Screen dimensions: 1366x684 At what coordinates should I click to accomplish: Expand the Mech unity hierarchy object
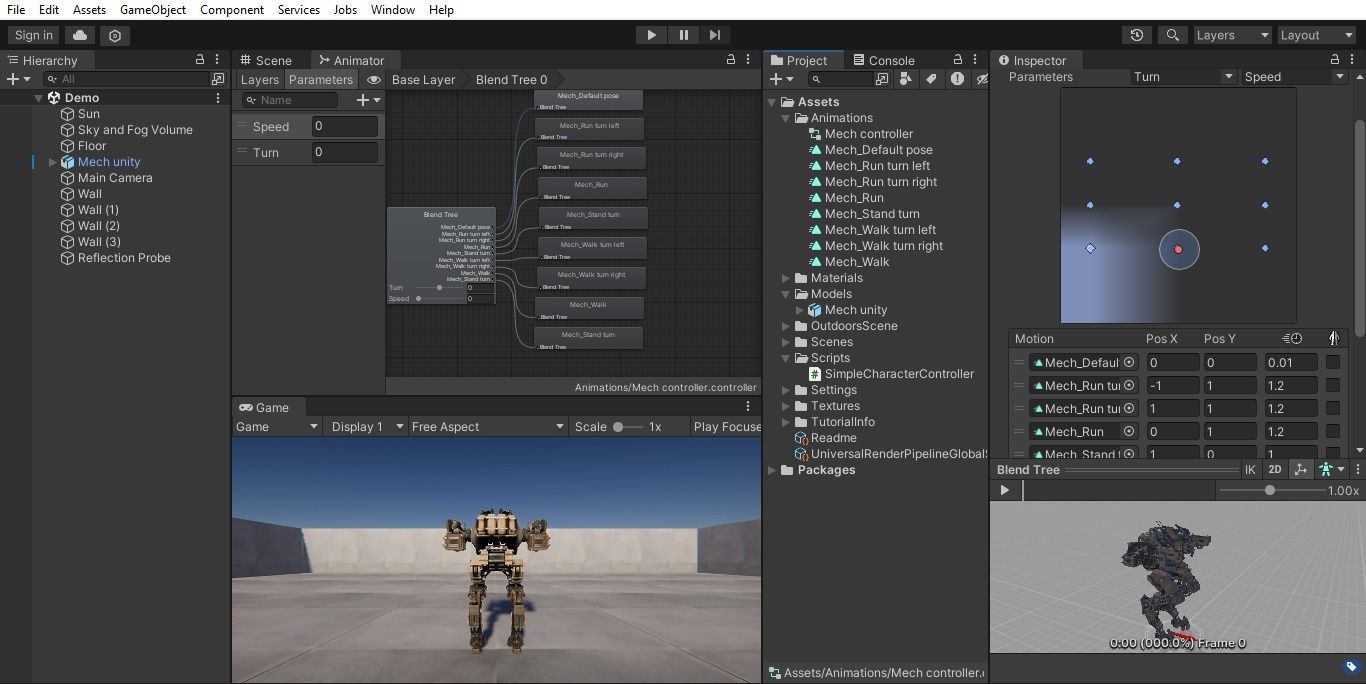(53, 162)
